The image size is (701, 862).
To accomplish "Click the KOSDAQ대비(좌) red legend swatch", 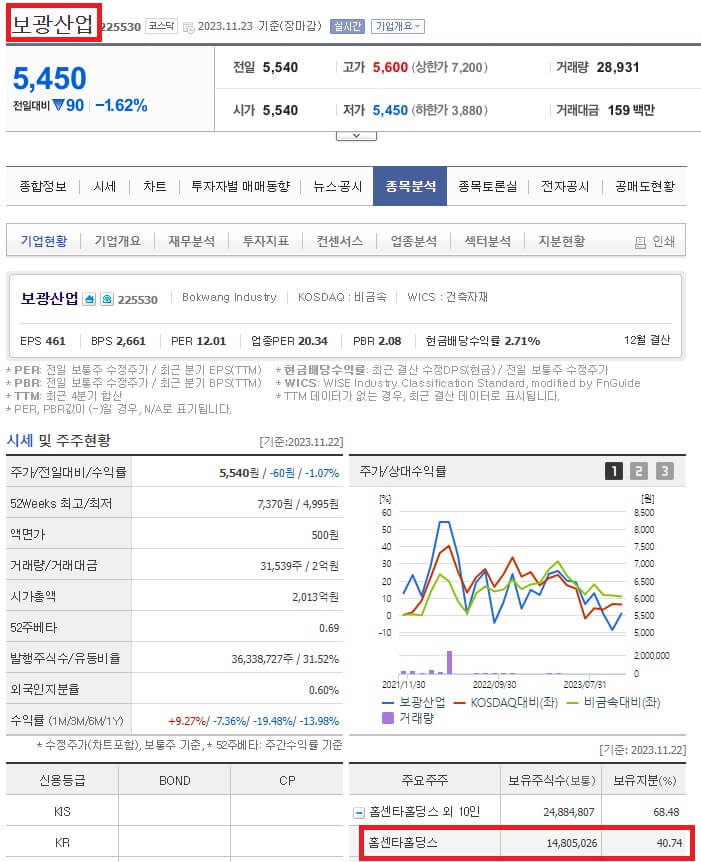I will 460,703.
